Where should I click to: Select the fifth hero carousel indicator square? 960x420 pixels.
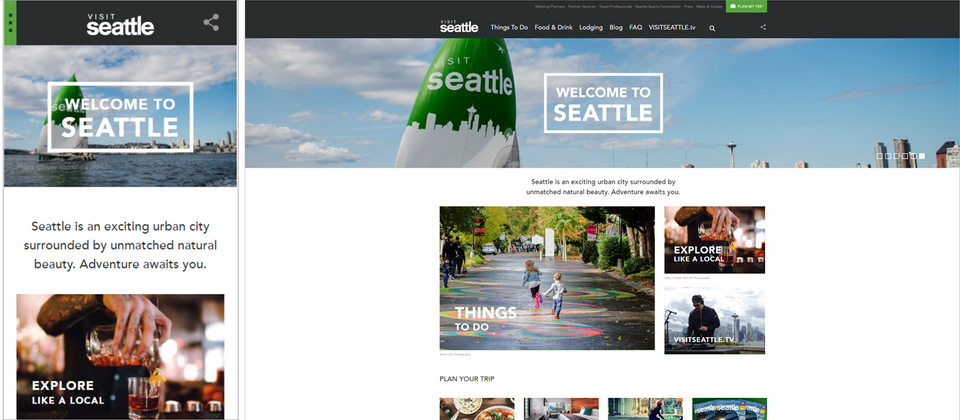[913, 156]
